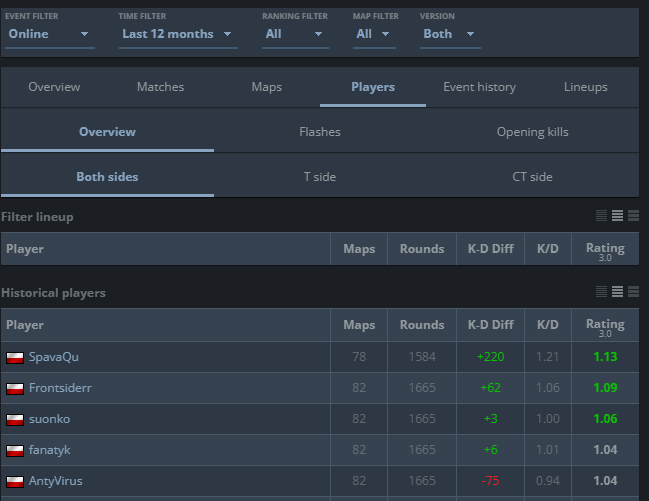Click the Poland flag next to AntyVirus
The image size is (649, 501).
tap(15, 481)
